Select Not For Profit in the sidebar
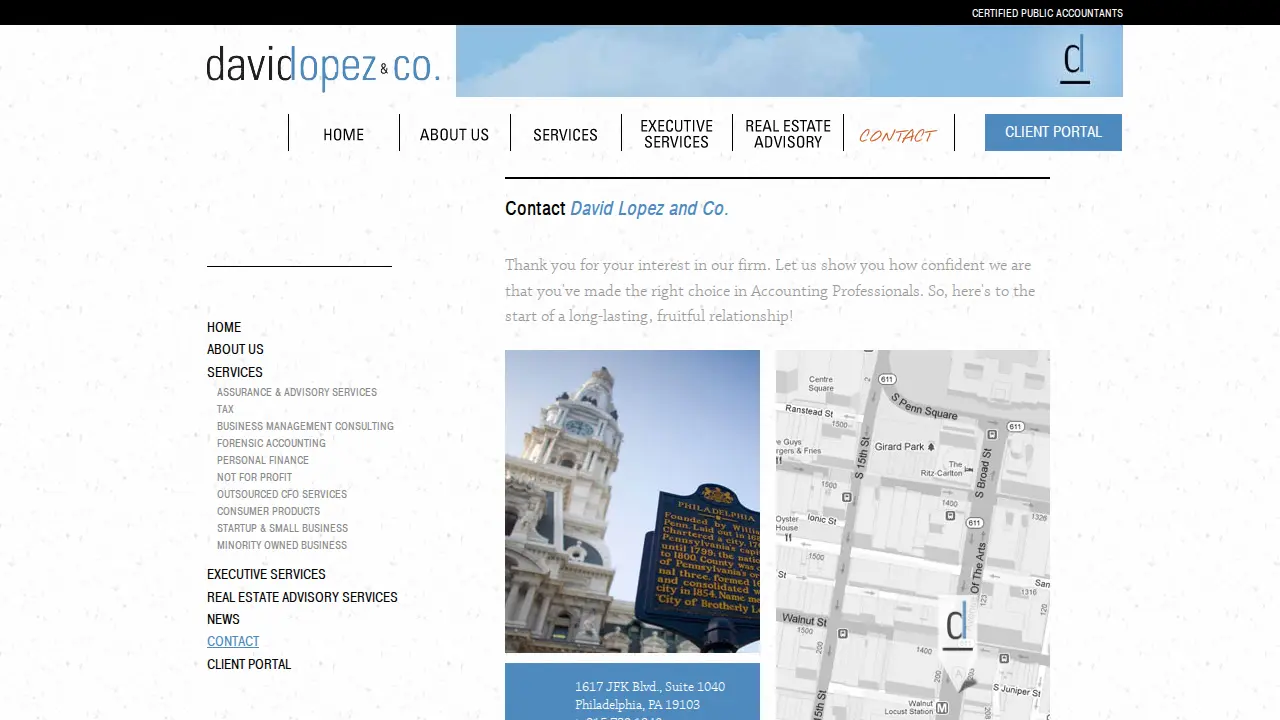1280x720 pixels. tap(255, 477)
